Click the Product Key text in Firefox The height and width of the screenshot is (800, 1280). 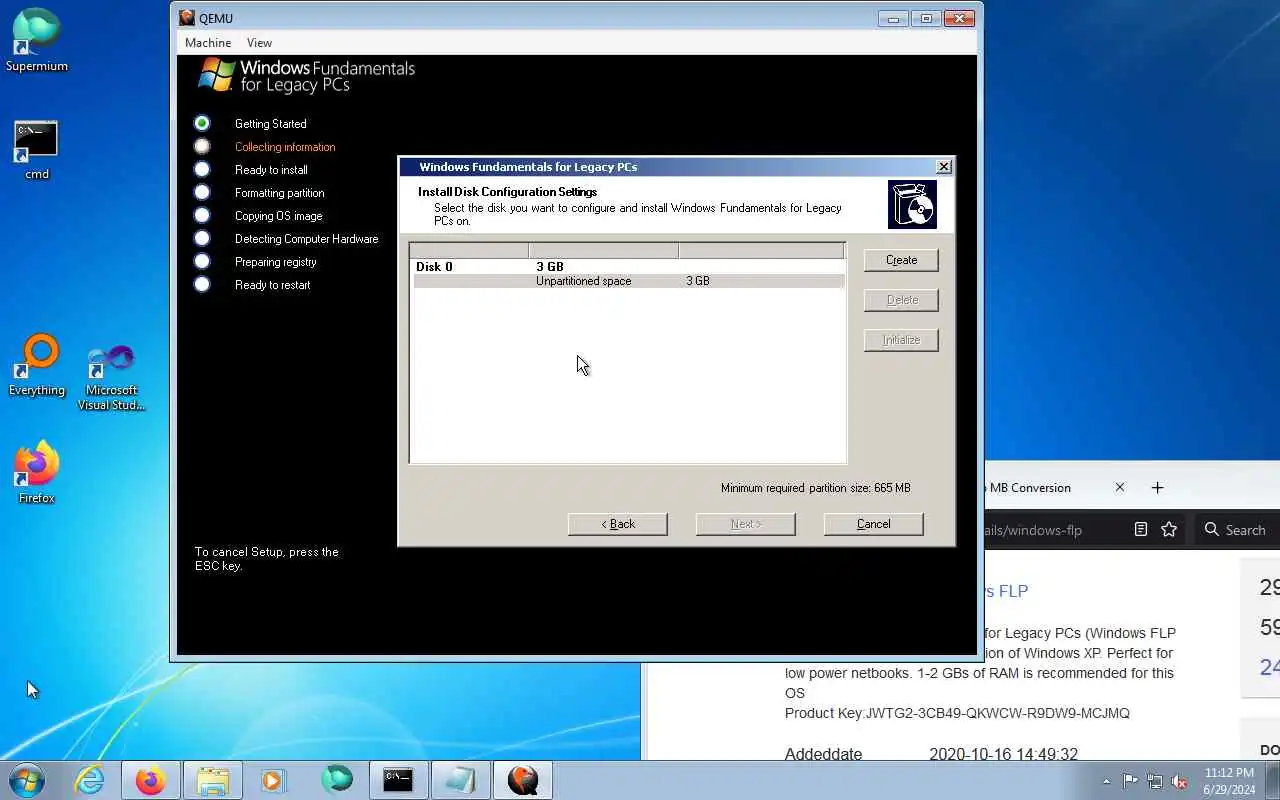[957, 713]
